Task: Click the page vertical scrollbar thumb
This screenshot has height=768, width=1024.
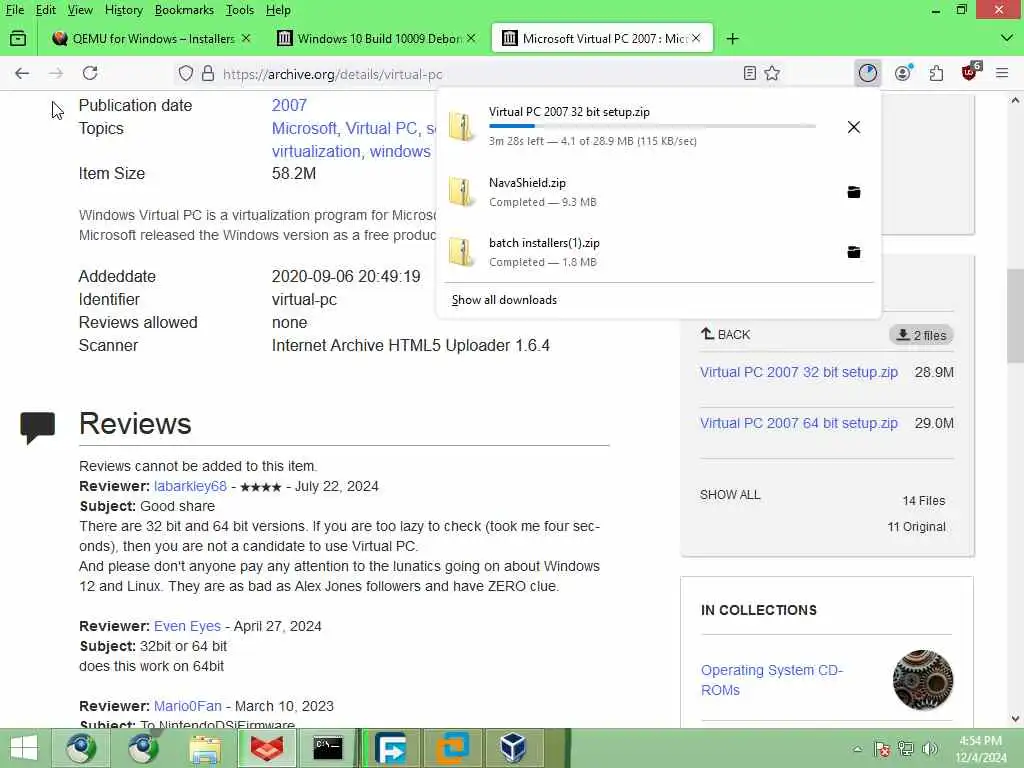Action: tap(1015, 315)
